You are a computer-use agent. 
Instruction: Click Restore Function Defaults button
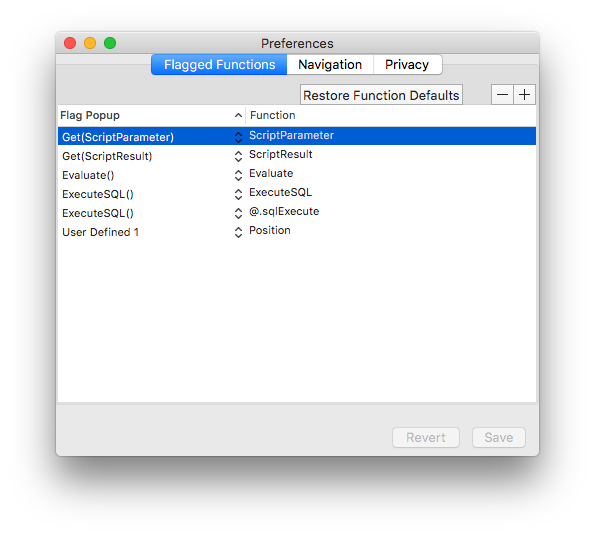click(381, 95)
